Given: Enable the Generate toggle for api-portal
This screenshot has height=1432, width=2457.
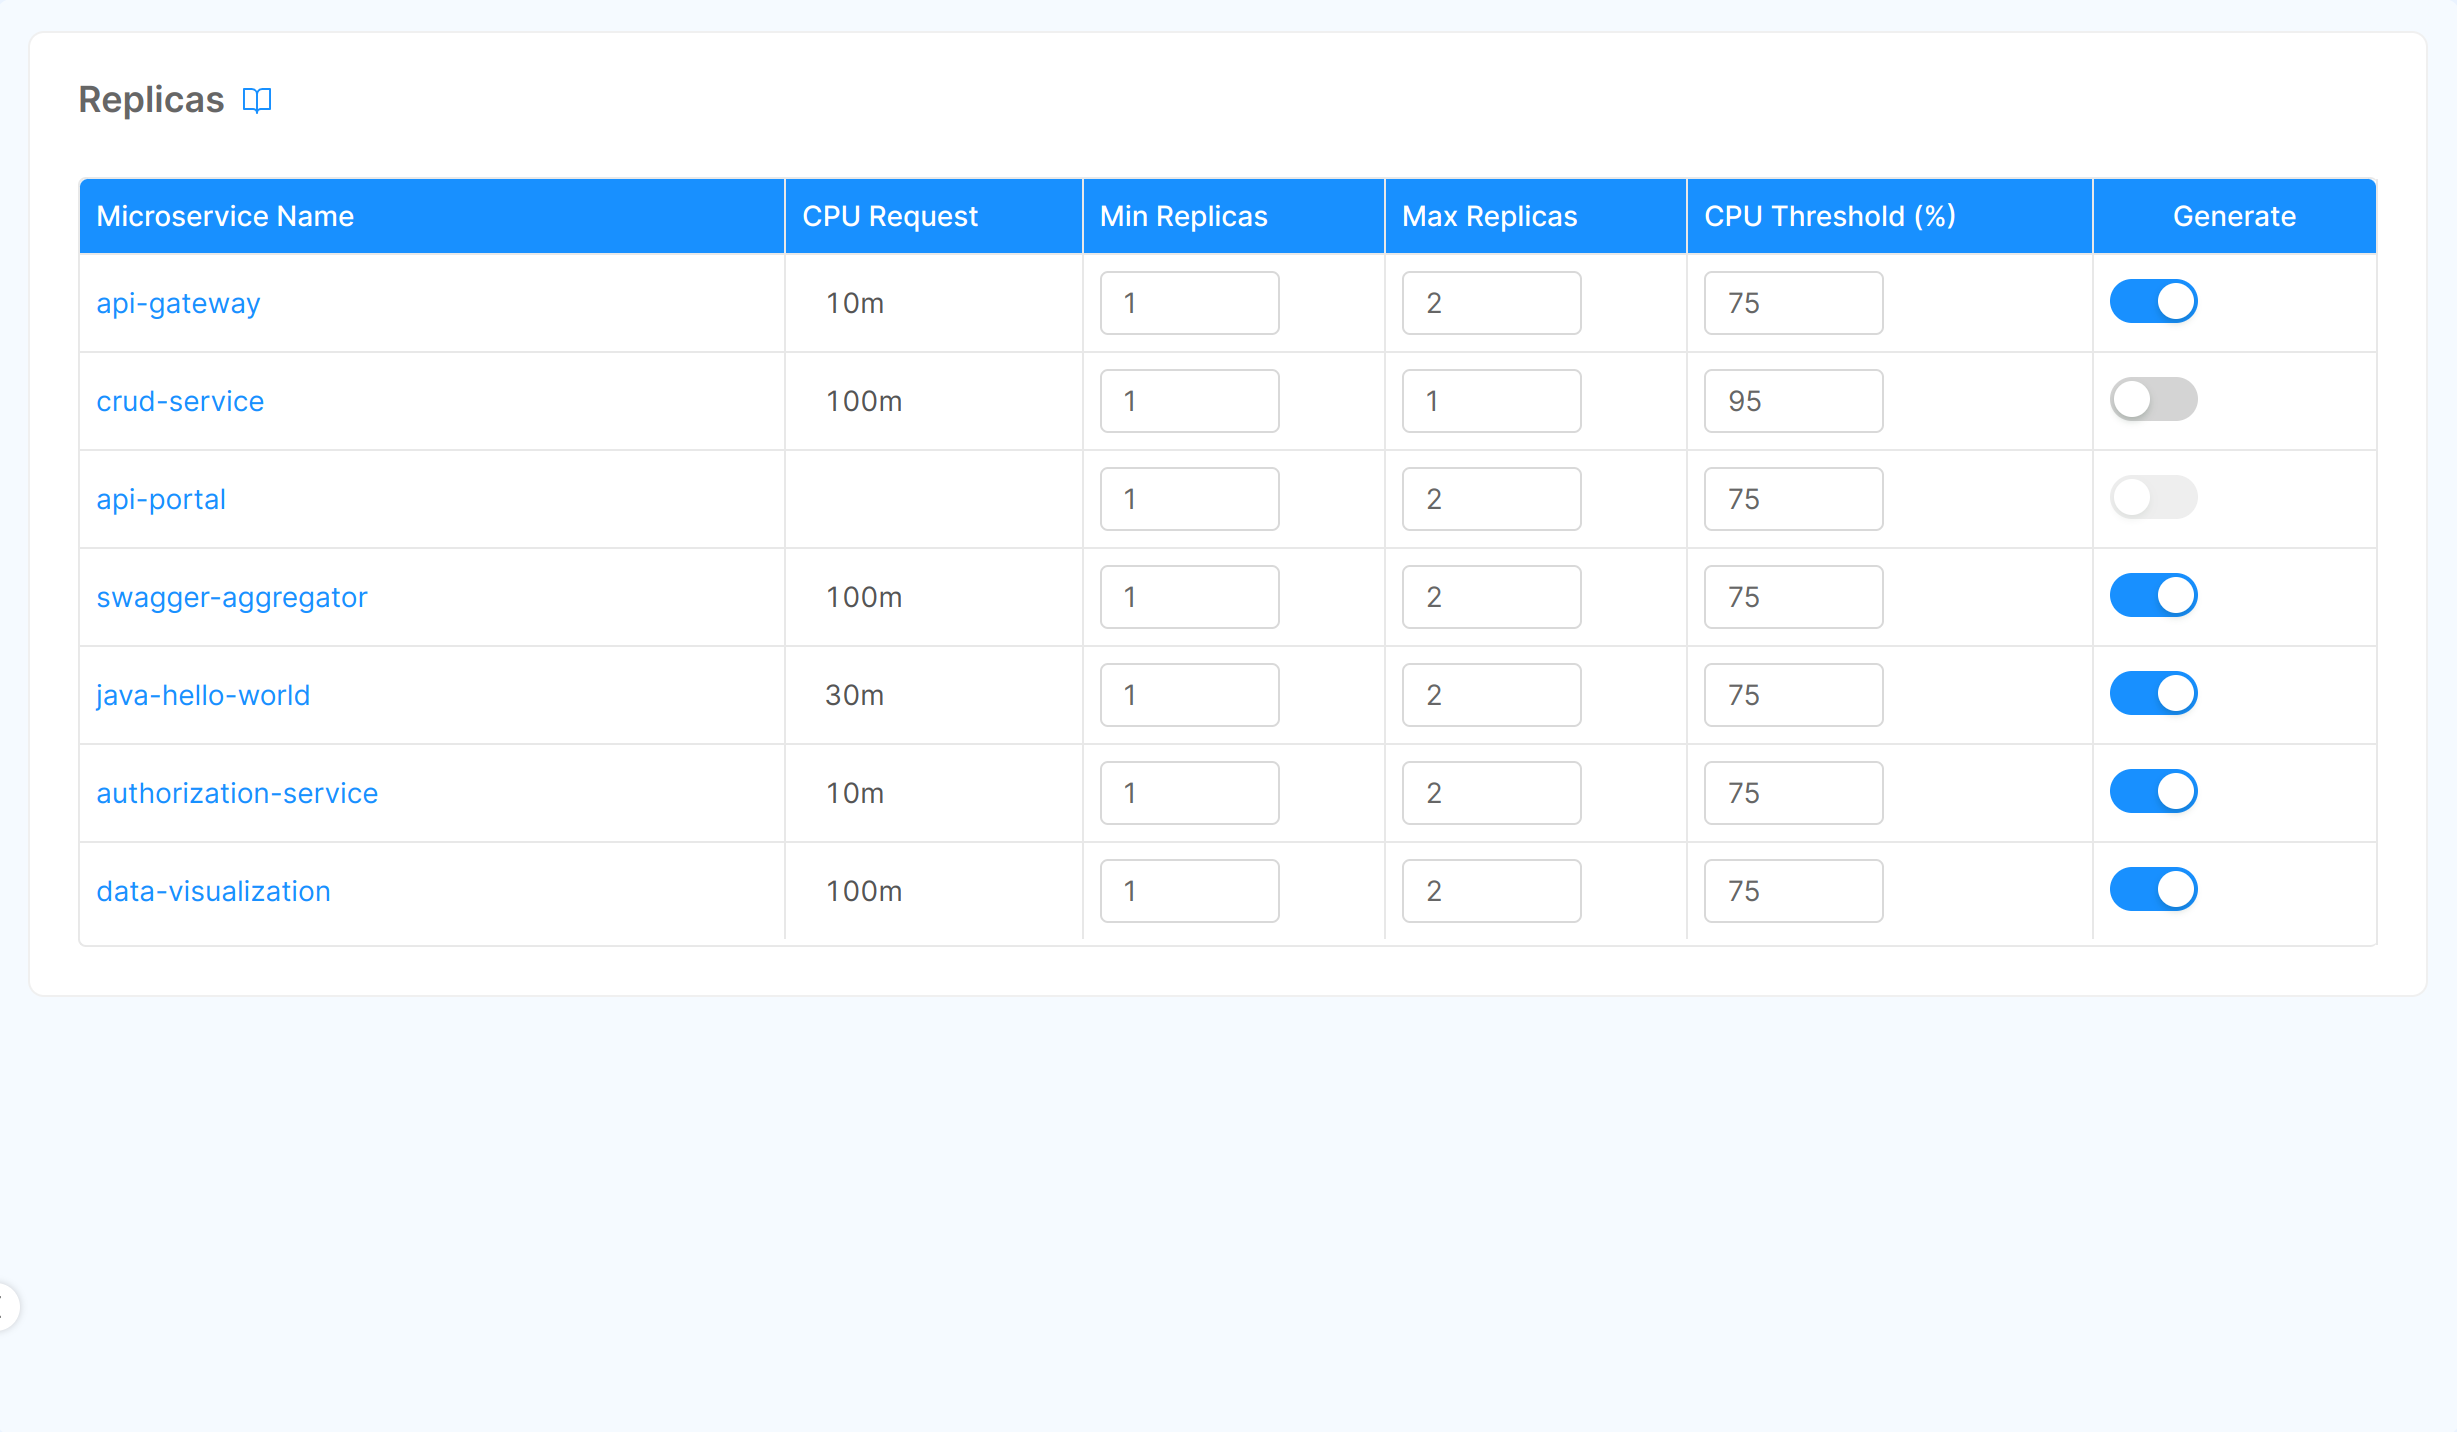Looking at the screenshot, I should (2153, 497).
